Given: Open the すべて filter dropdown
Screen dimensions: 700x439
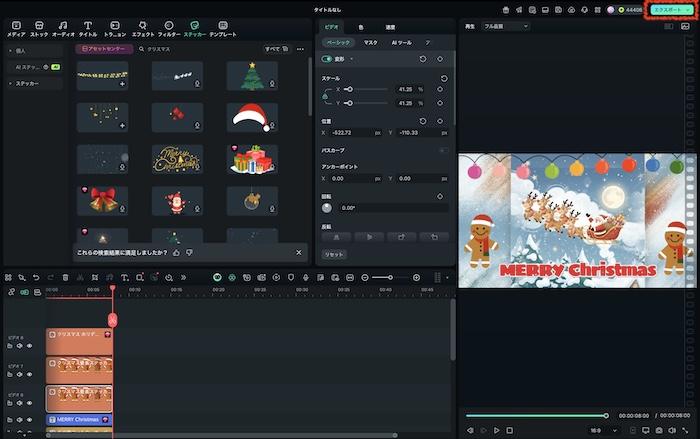Looking at the screenshot, I should tap(274, 48).
